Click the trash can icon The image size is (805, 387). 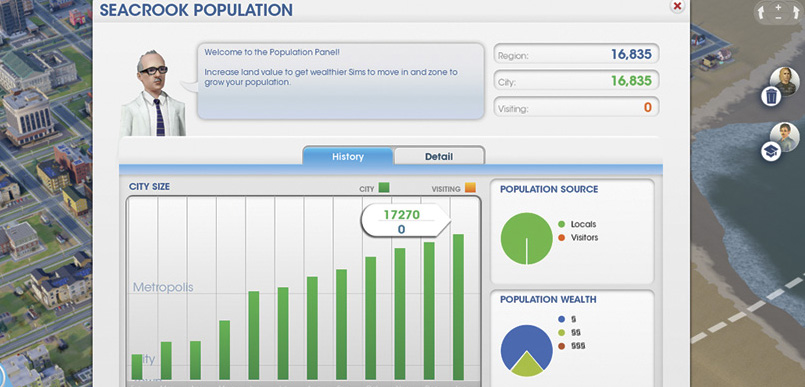tap(771, 96)
